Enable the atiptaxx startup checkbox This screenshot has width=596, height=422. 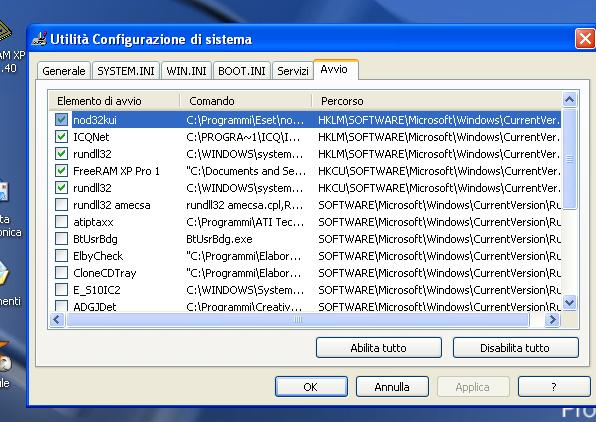61,222
